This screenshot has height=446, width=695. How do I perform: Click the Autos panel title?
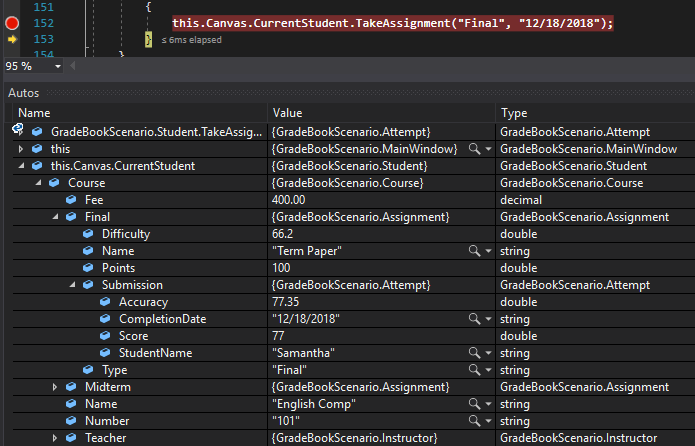pyautogui.click(x=23, y=93)
